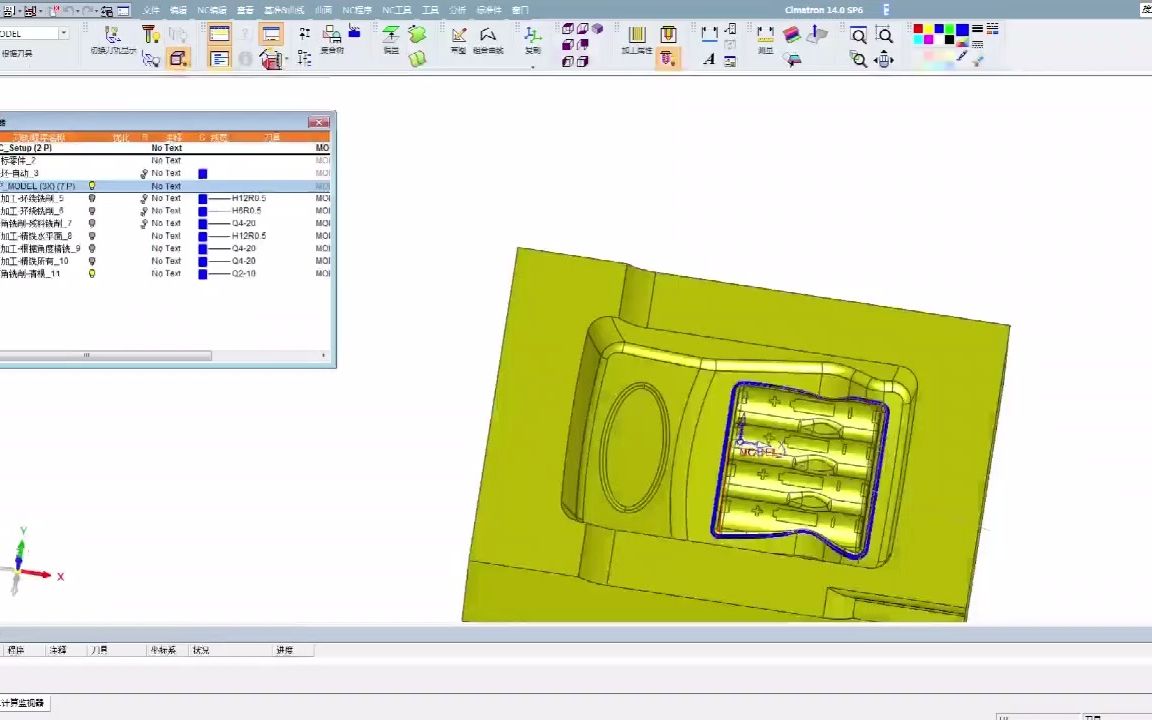Toggle lightbulb of the 清根_11 procedure
This screenshot has height=720, width=1152.
tap(92, 273)
